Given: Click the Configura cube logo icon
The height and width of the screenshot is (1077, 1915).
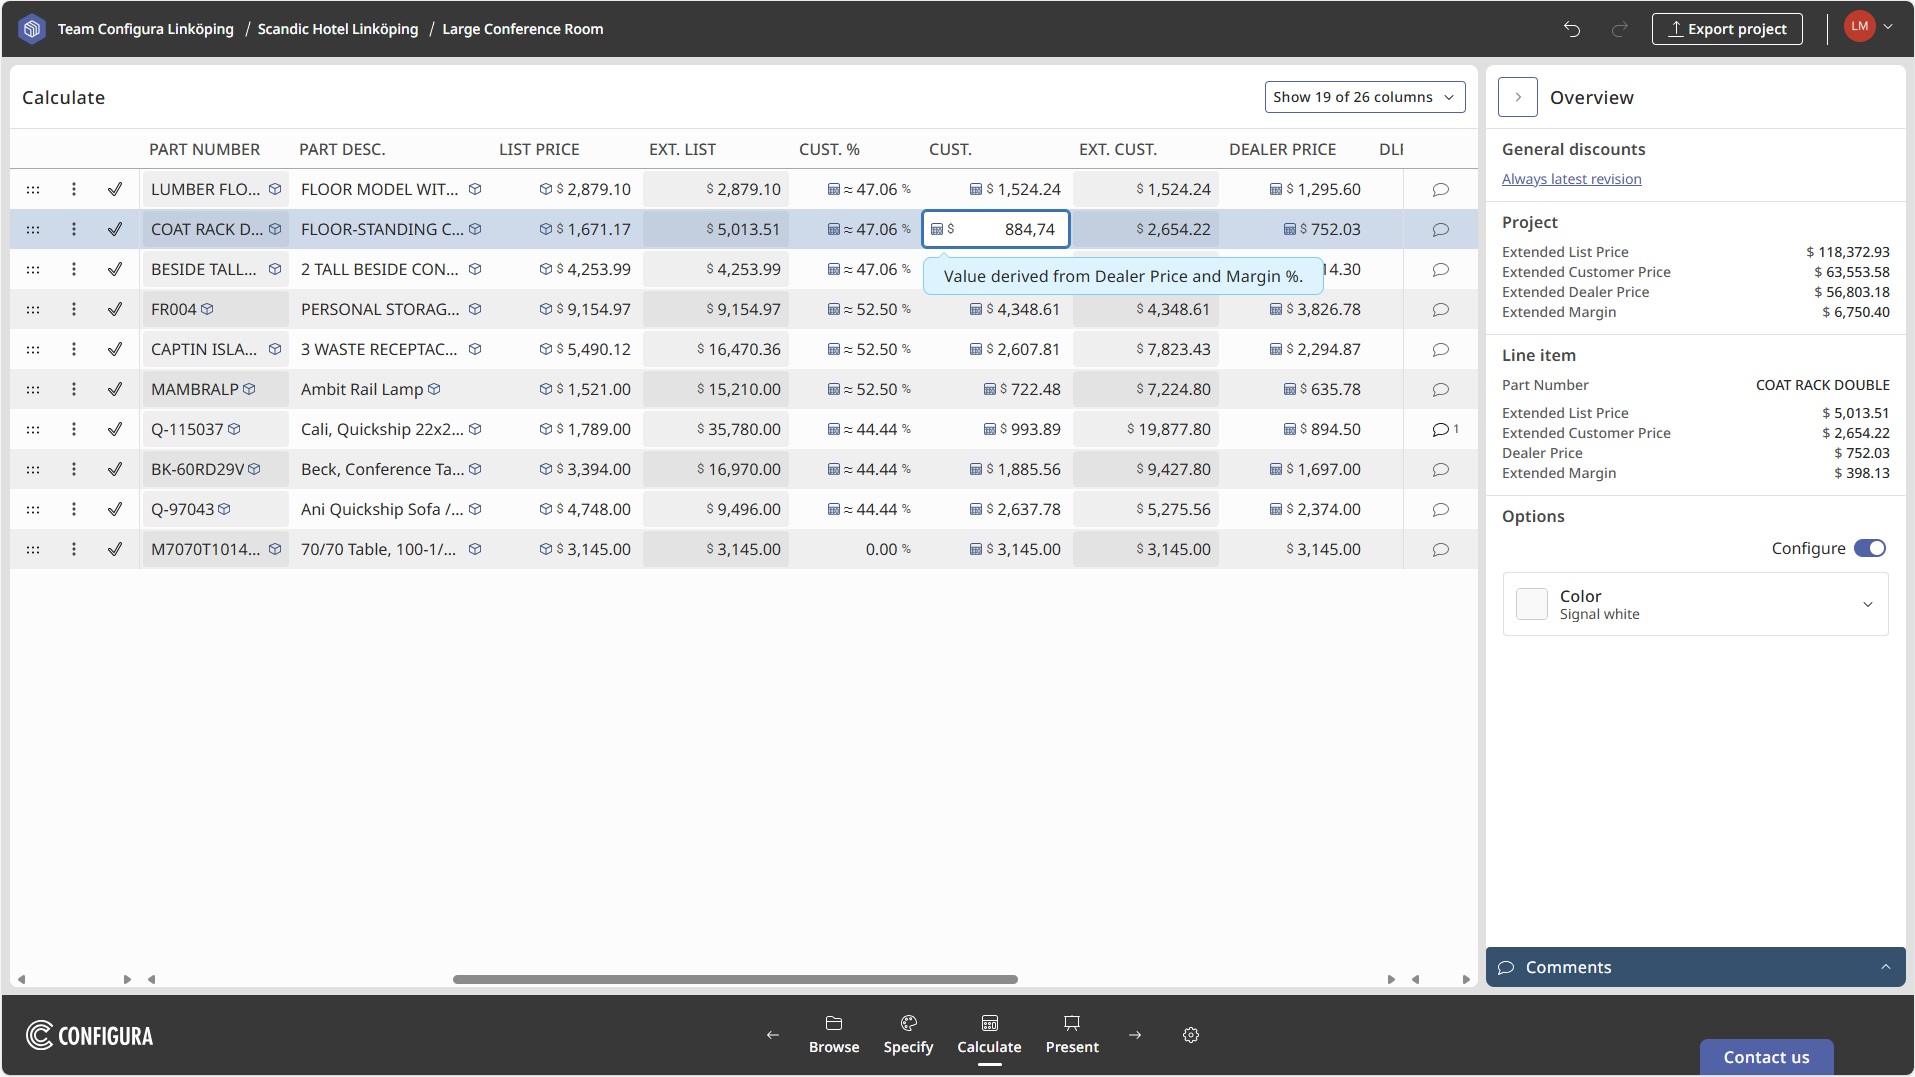Looking at the screenshot, I should click(x=32, y=29).
